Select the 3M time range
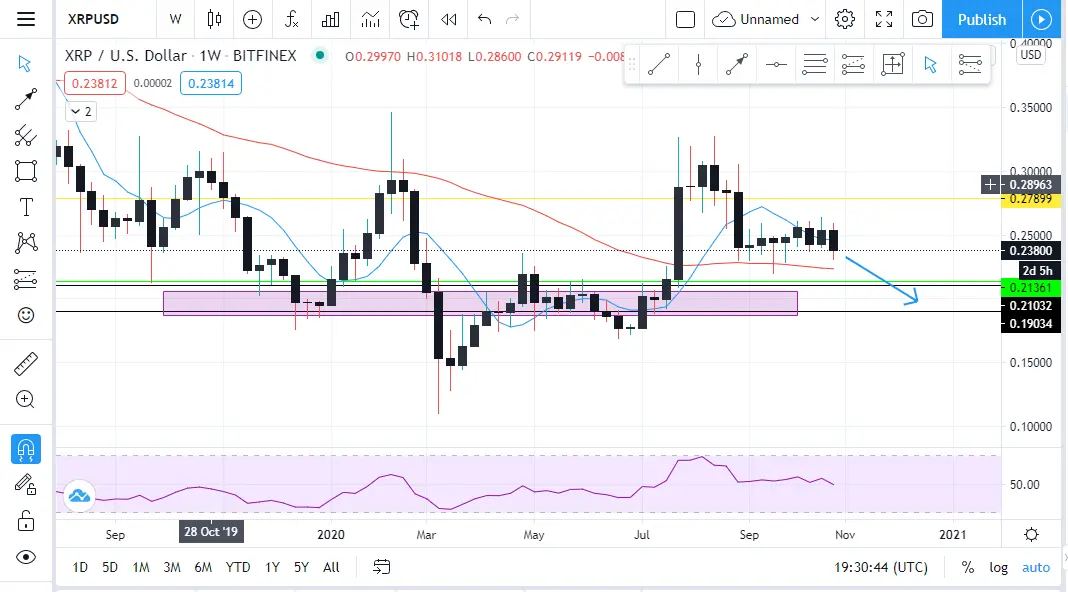1068x592 pixels. 172,567
